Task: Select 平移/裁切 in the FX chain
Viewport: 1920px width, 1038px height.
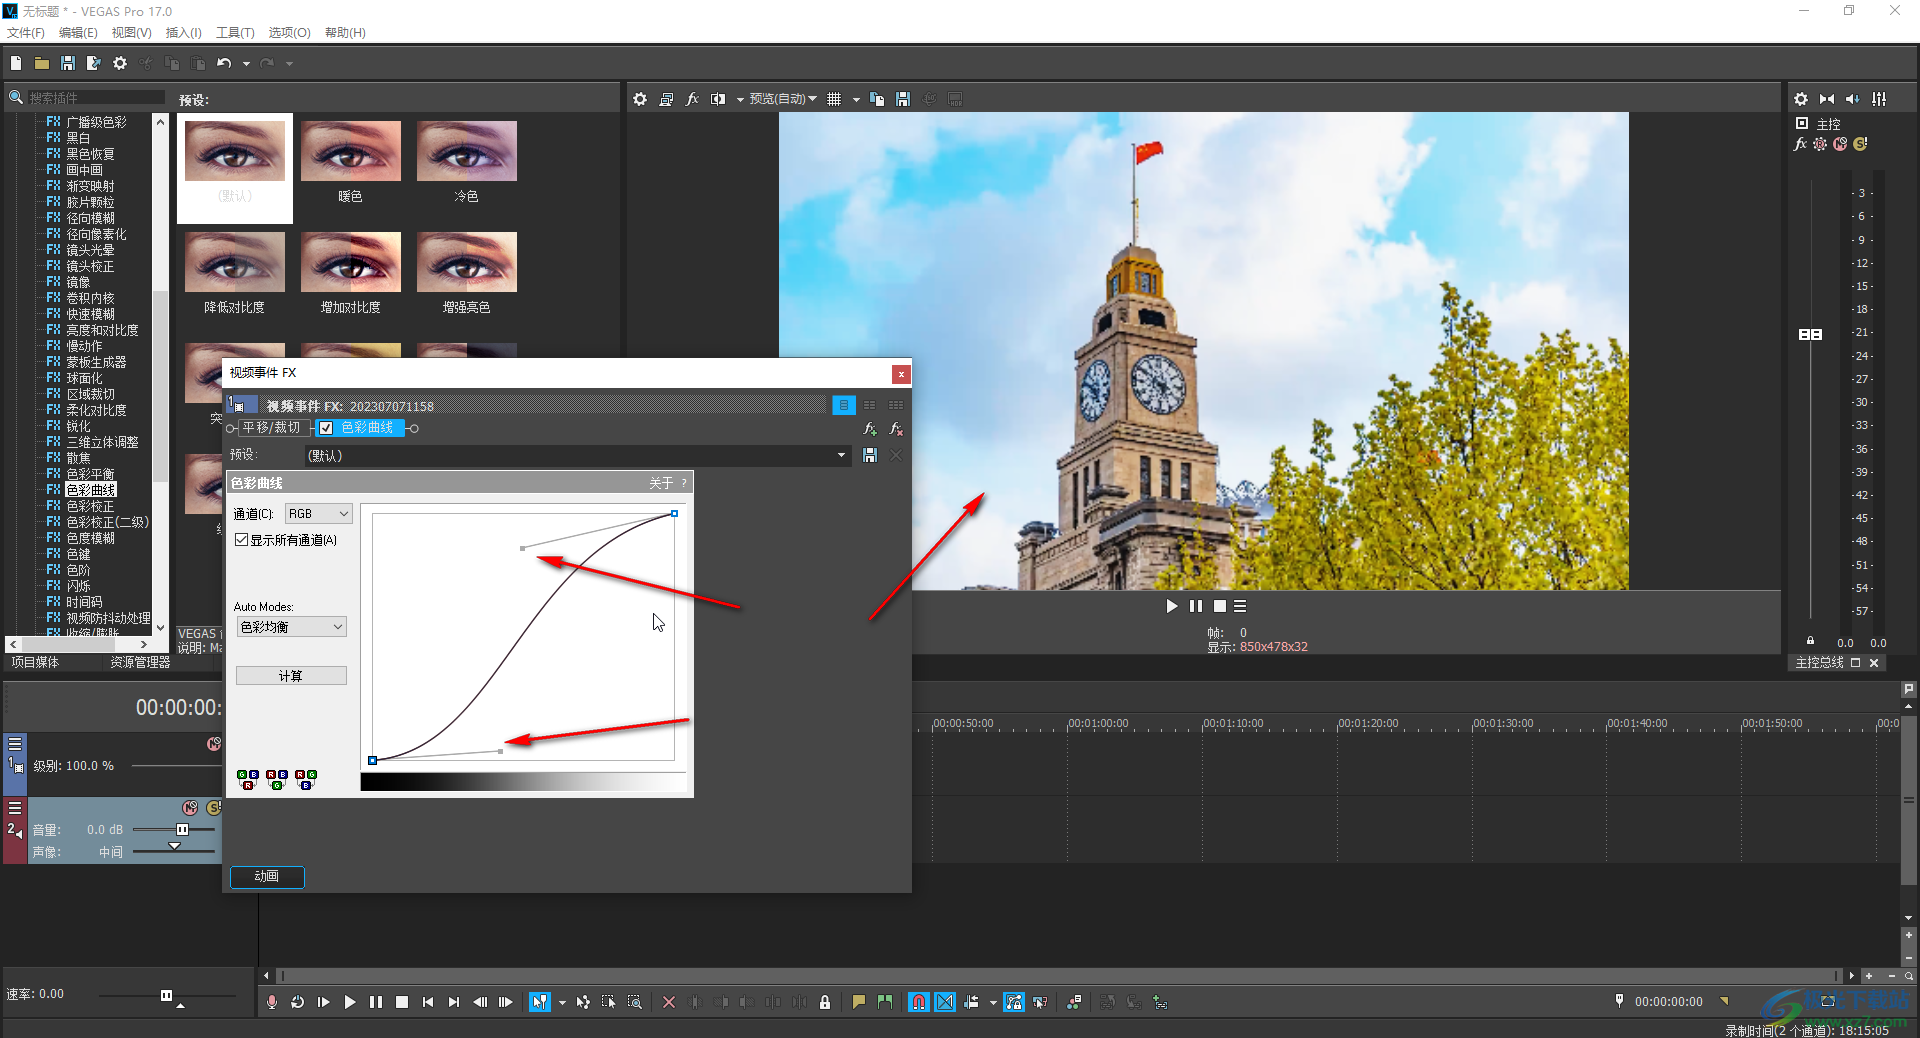Action: tap(271, 428)
